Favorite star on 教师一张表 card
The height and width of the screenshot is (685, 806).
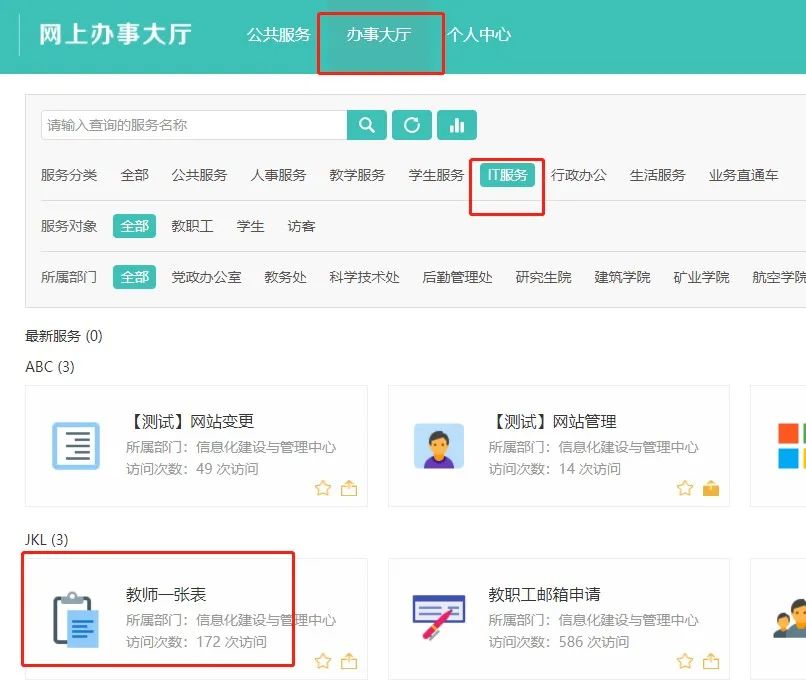tap(323, 661)
